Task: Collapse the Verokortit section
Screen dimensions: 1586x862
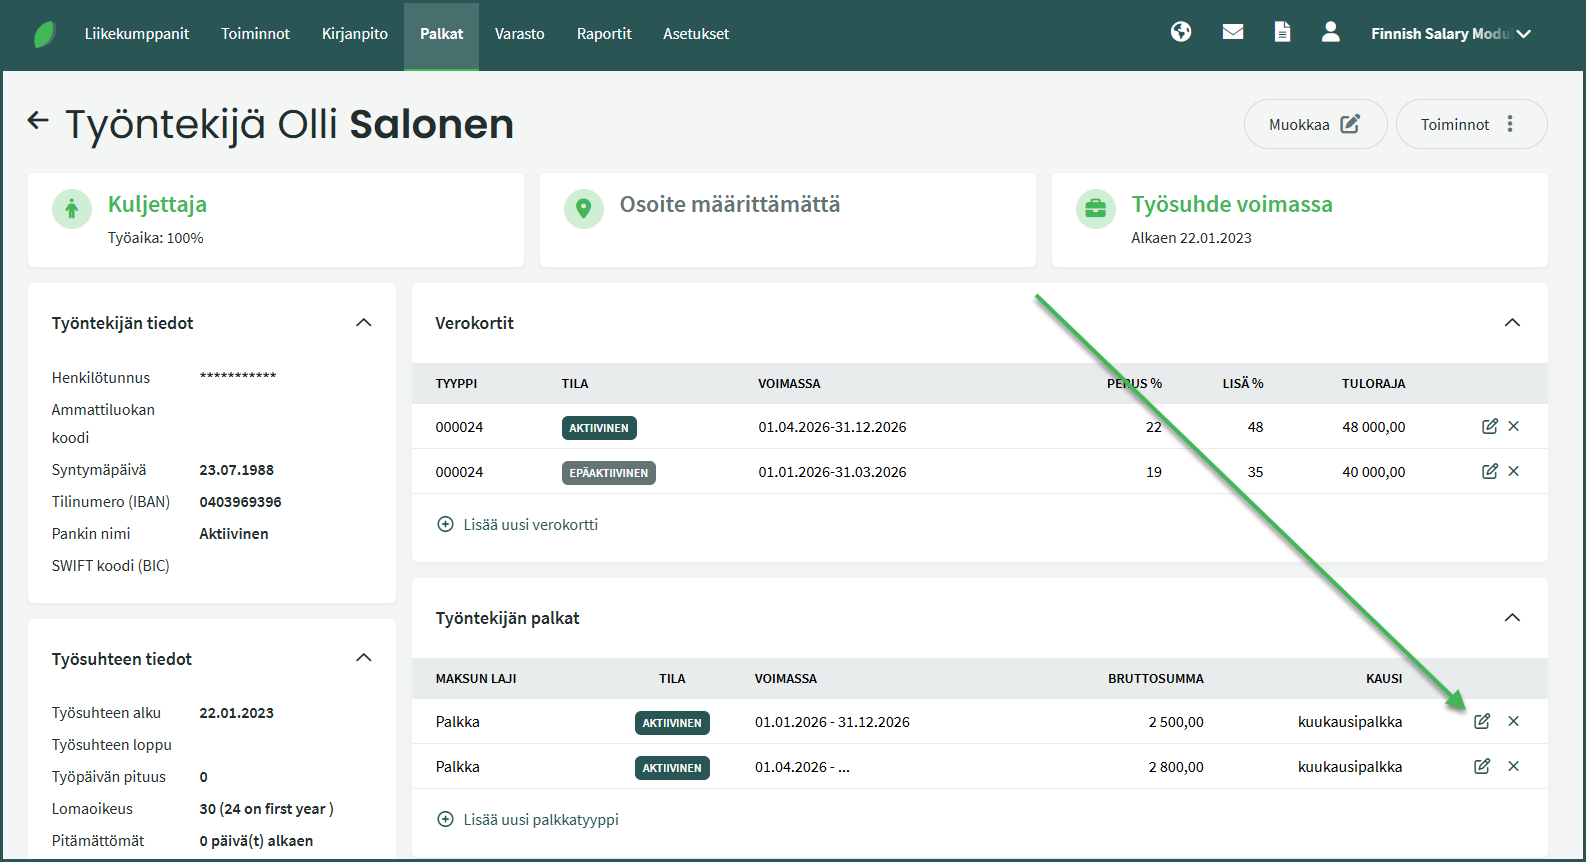Action: 1512,323
